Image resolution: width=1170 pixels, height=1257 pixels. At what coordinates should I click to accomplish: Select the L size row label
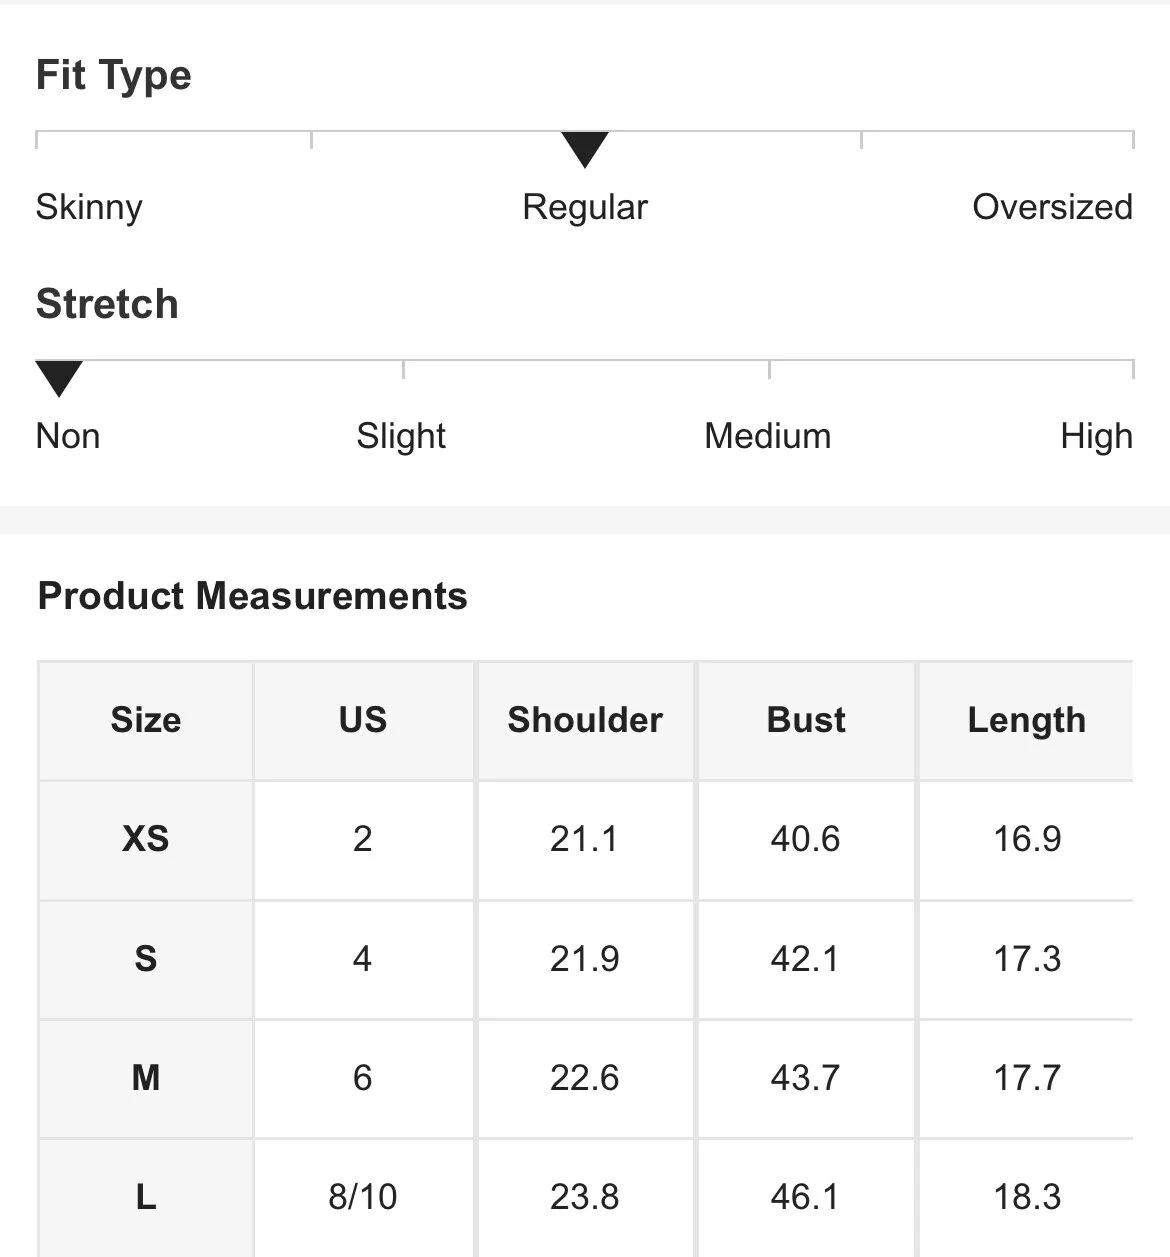point(146,1197)
